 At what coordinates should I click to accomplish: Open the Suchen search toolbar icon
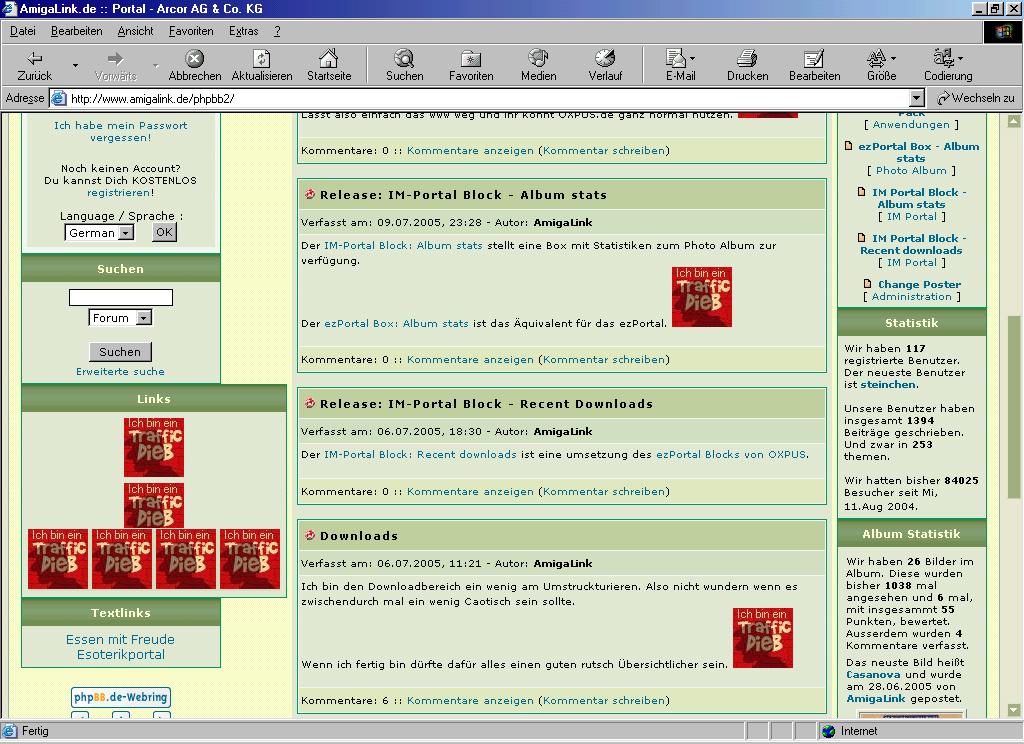click(404, 59)
